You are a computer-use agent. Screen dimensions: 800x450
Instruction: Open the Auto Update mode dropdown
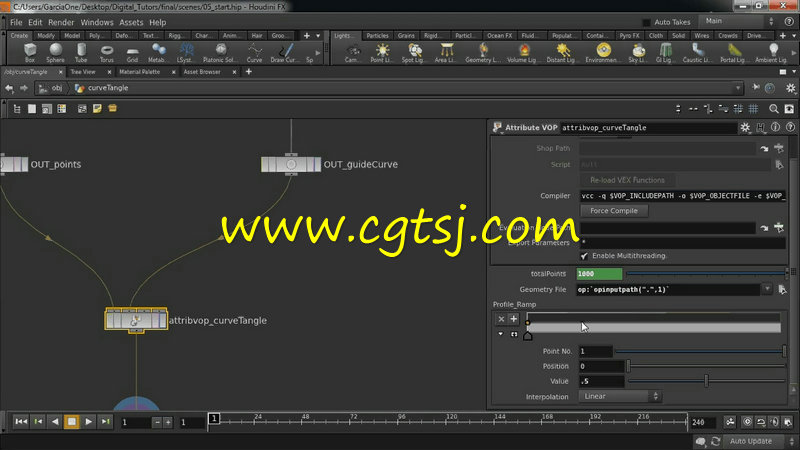(760, 441)
